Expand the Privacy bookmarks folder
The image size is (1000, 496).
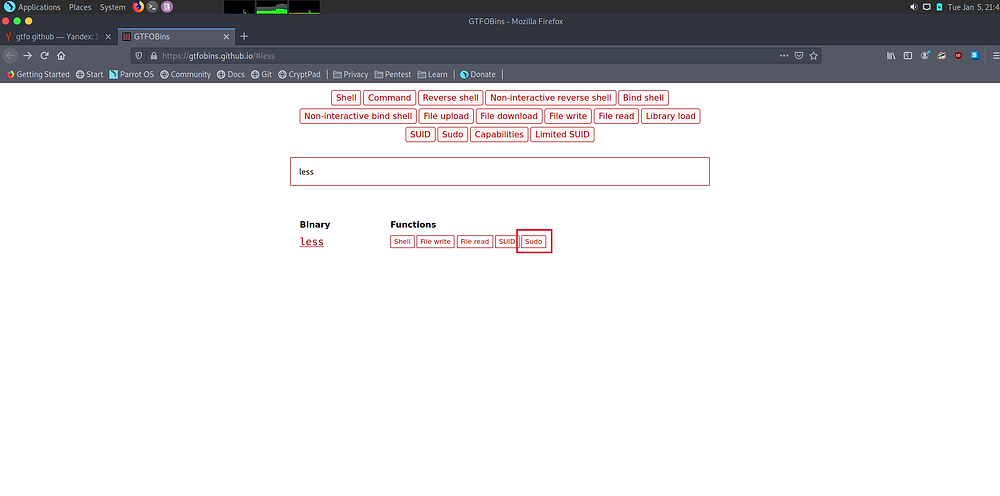(x=350, y=75)
